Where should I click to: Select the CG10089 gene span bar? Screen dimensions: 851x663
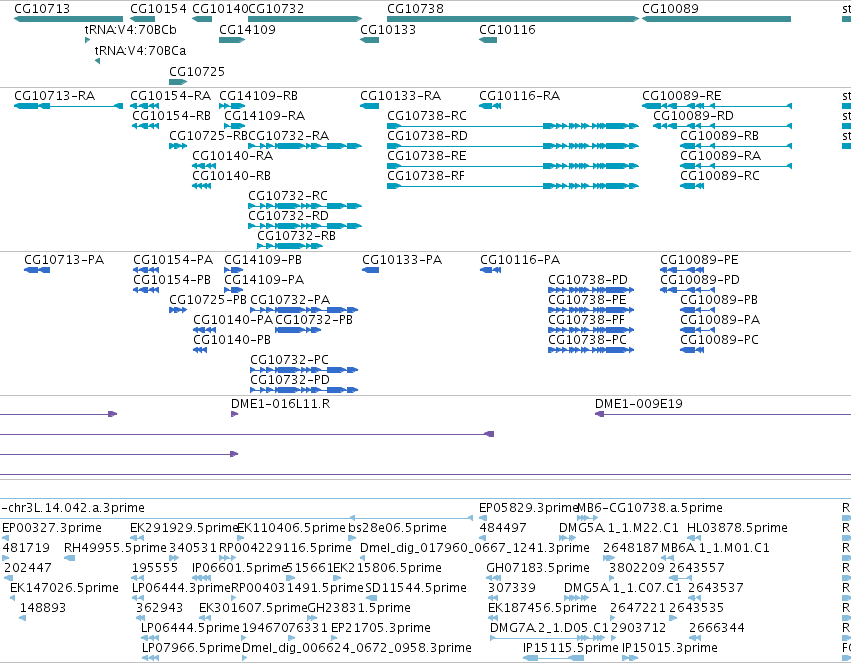click(x=716, y=19)
